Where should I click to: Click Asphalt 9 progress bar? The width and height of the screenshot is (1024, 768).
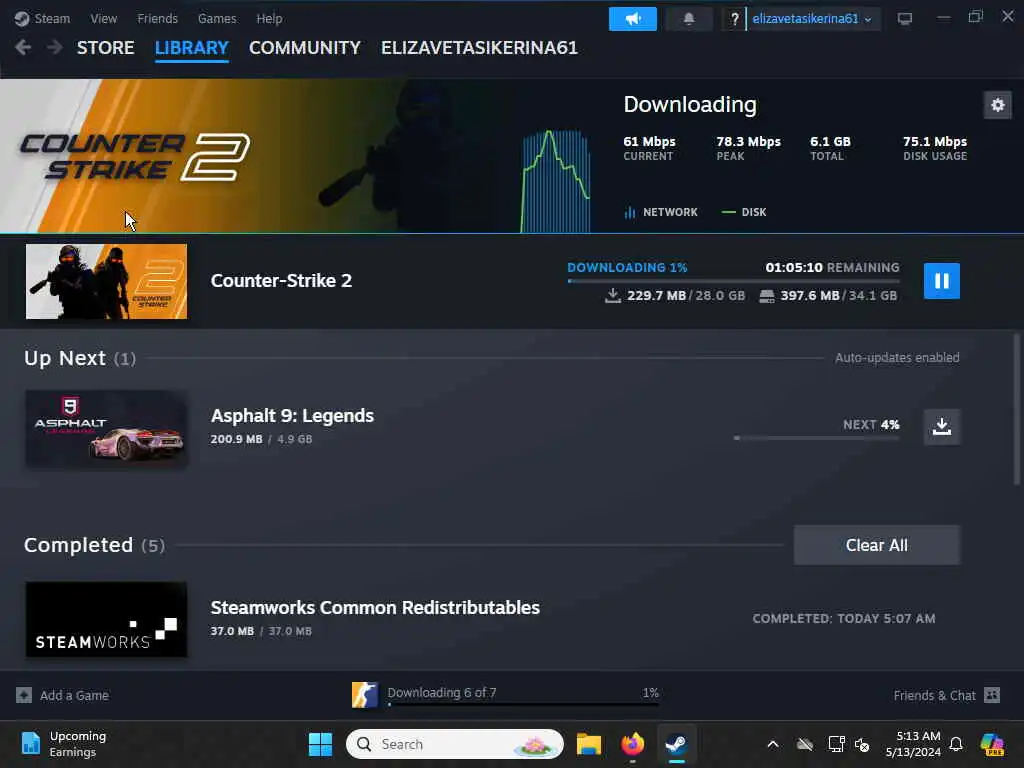click(816, 438)
